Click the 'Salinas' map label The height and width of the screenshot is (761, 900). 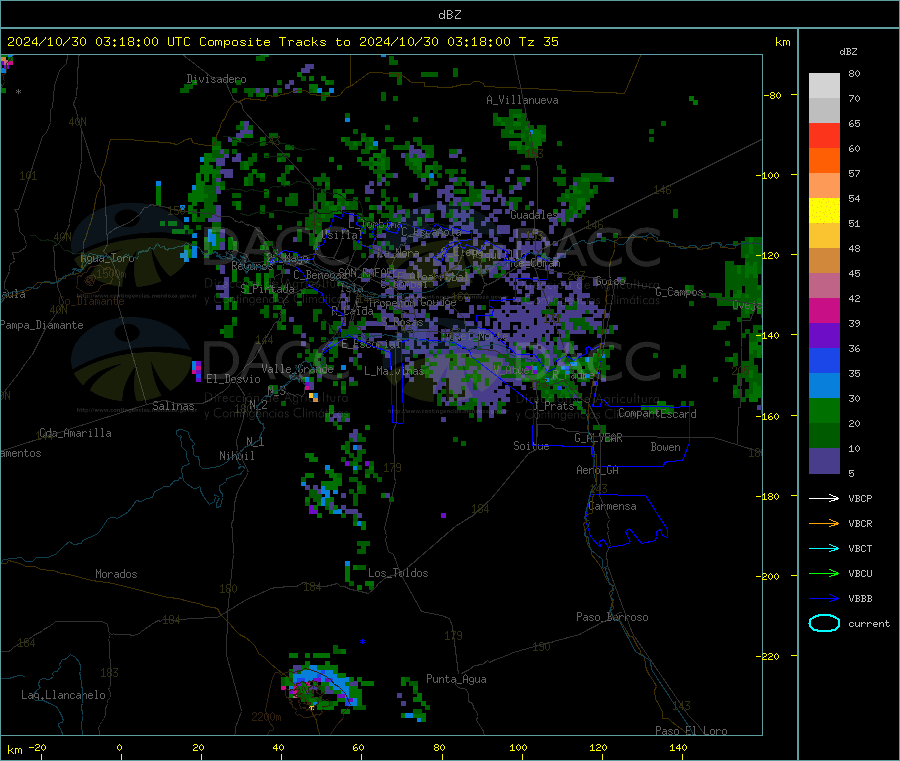173,406
